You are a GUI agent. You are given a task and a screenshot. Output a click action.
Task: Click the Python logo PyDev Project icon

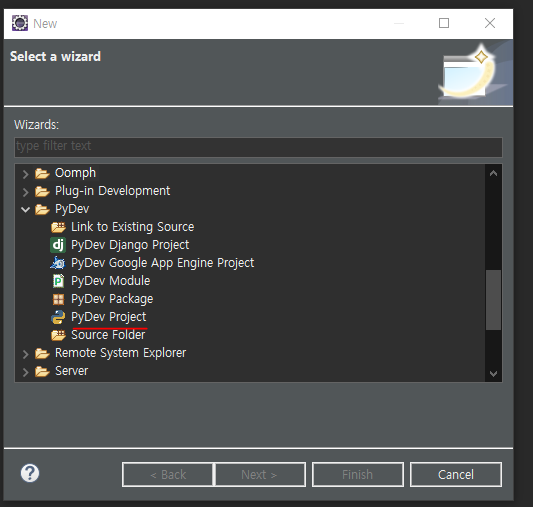coord(58,317)
